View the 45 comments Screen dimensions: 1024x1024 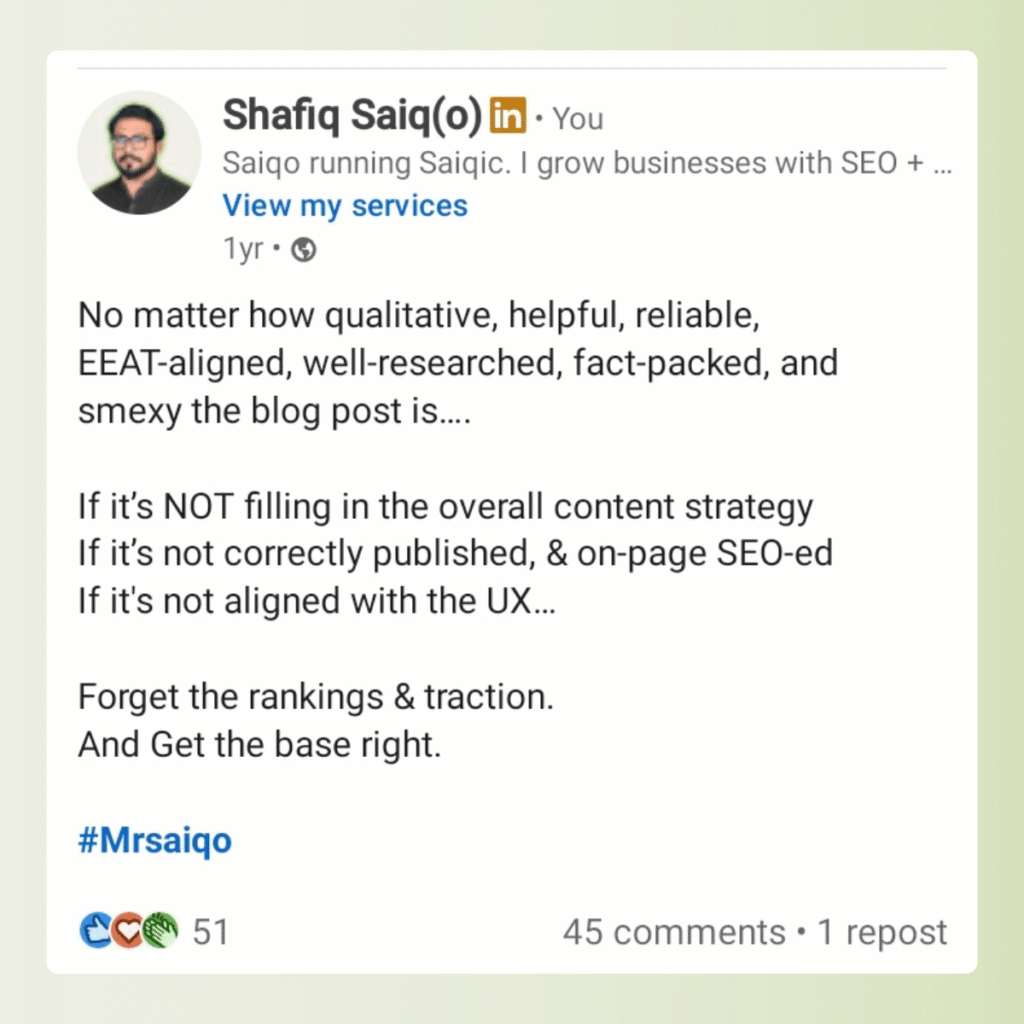pos(673,931)
